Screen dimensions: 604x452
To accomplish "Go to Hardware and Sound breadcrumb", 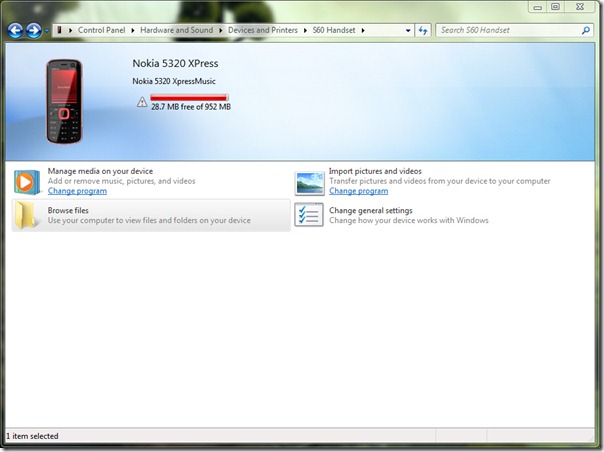I will click(x=175, y=30).
